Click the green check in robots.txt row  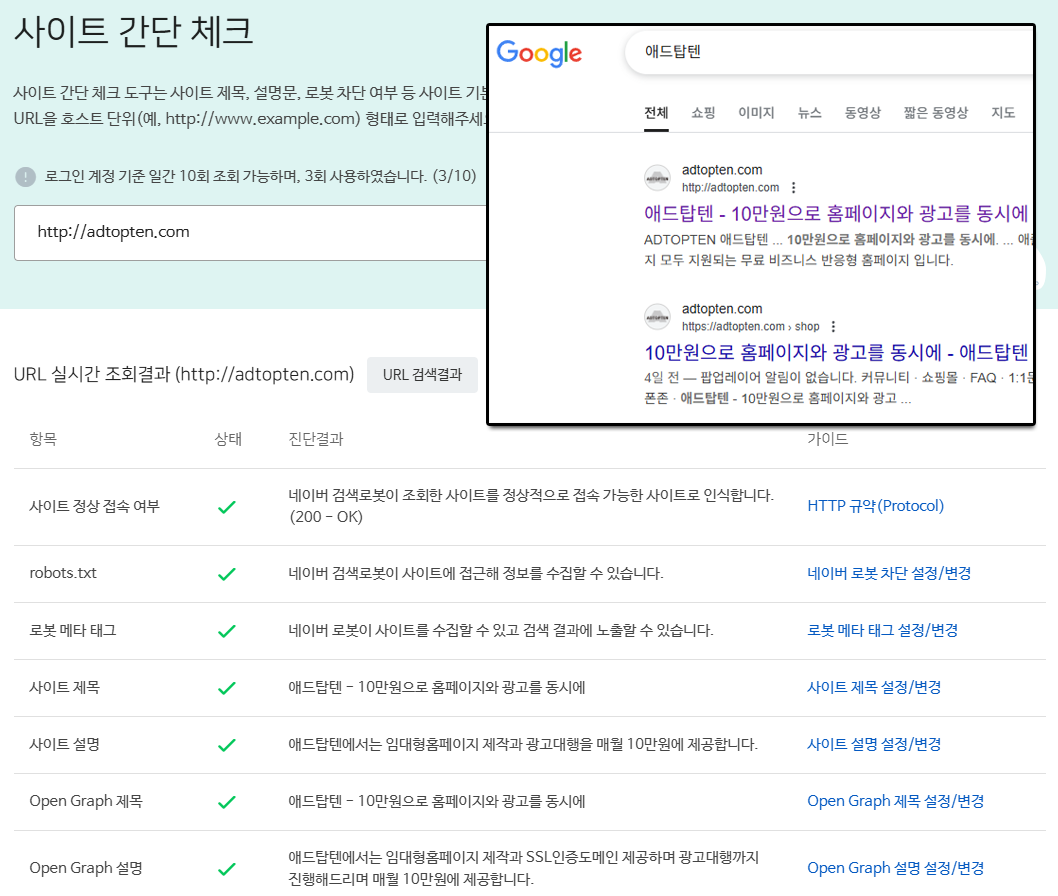(227, 574)
